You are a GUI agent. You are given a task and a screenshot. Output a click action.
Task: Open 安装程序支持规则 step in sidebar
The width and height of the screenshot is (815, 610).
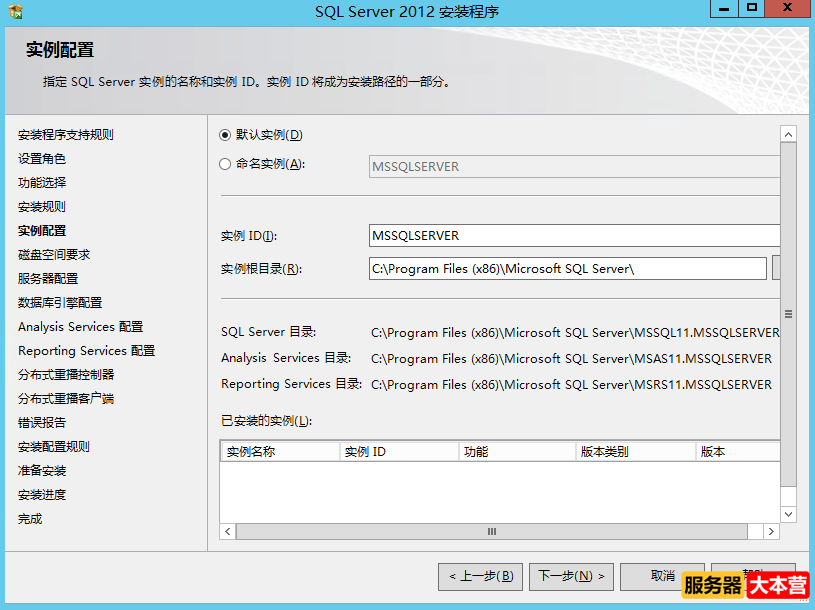tap(66, 135)
